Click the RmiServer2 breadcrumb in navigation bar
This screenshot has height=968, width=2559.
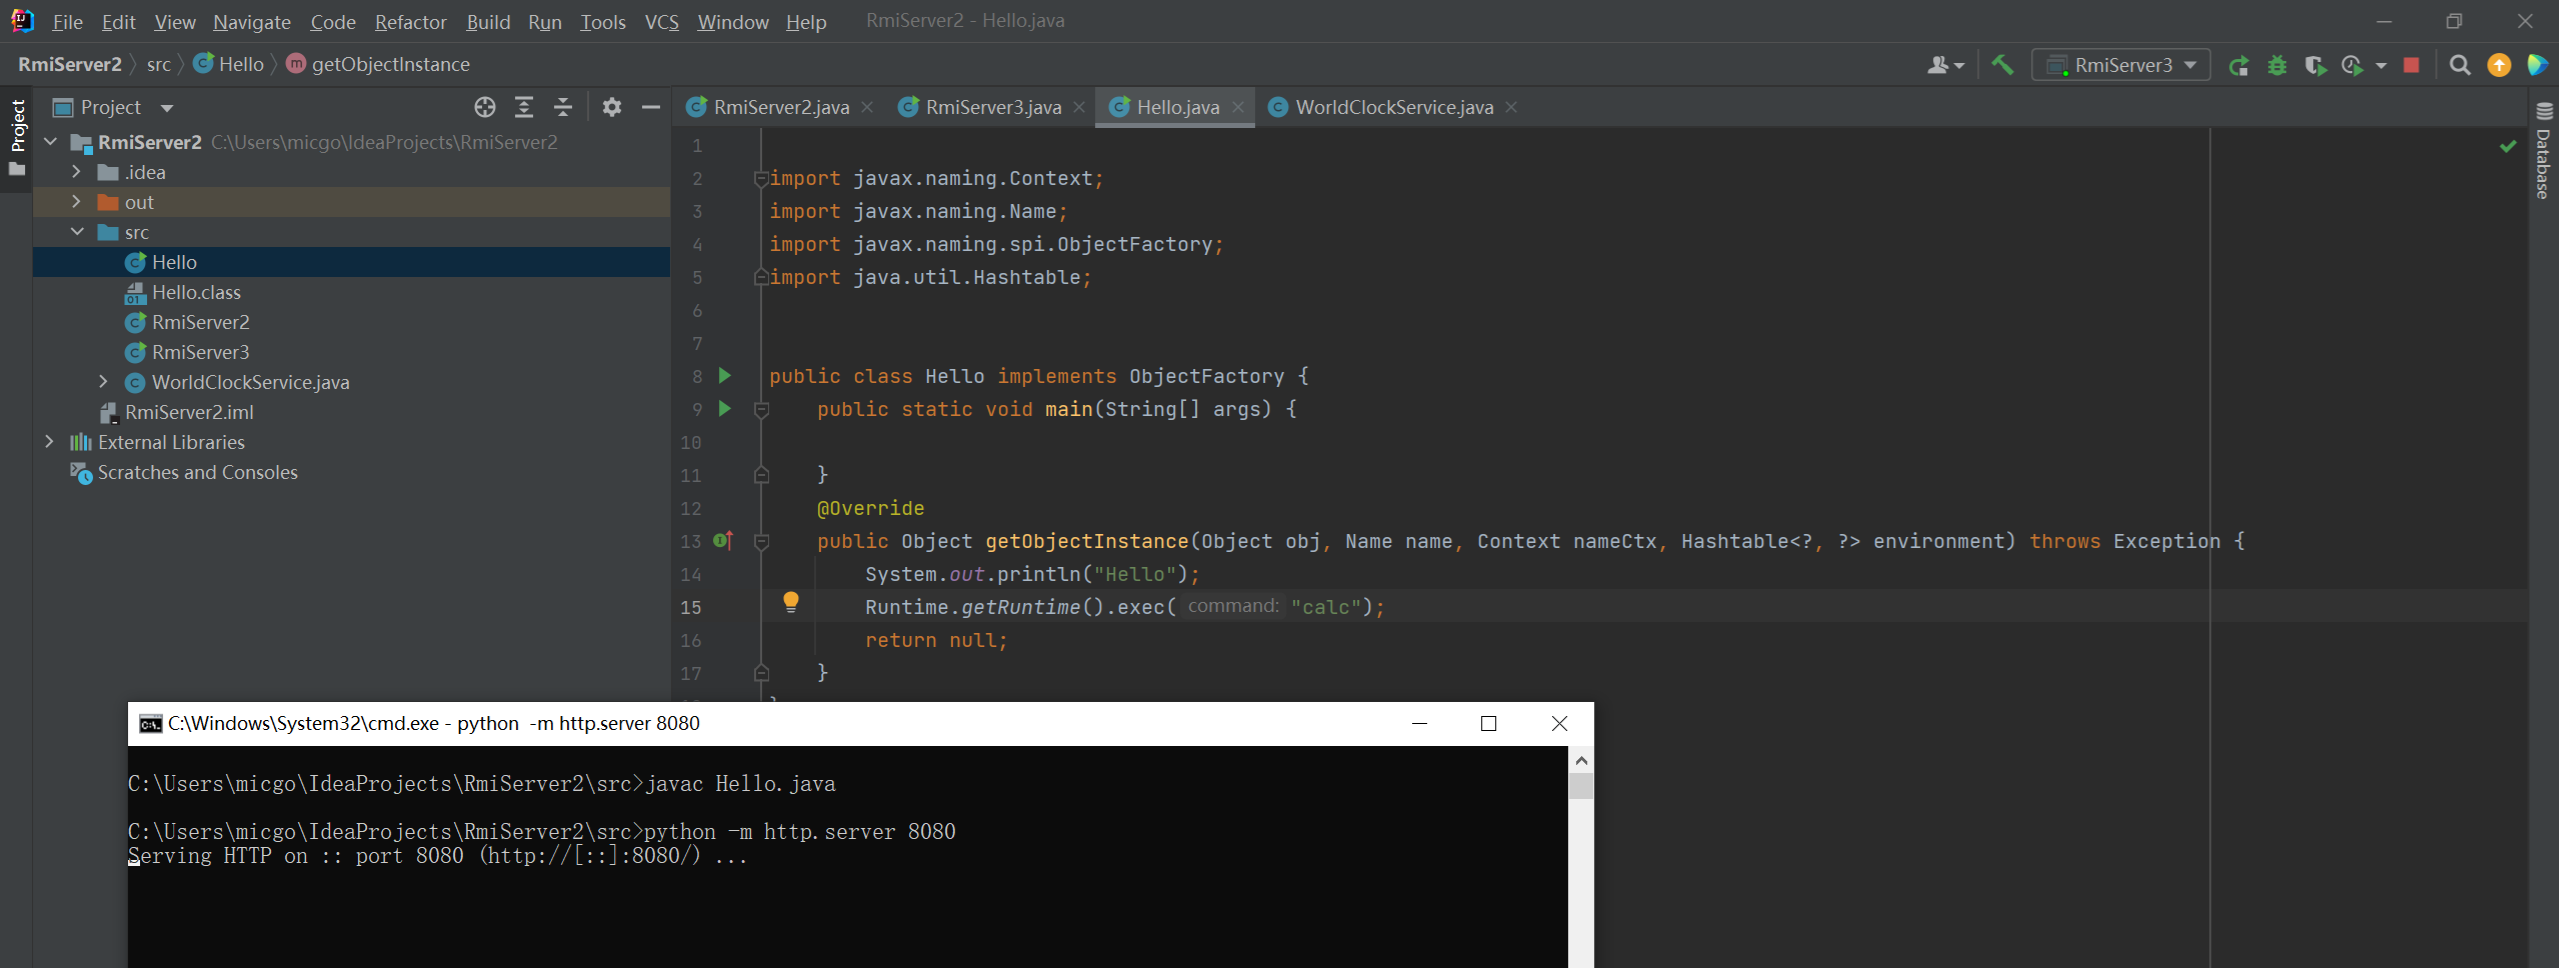[70, 64]
